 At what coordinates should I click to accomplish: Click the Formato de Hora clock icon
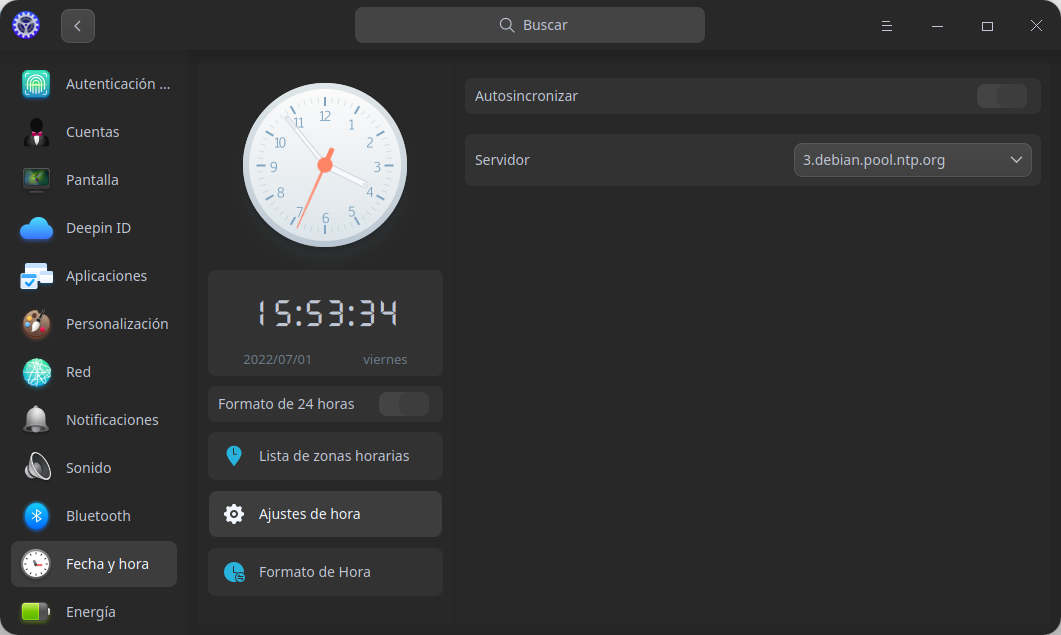[234, 572]
